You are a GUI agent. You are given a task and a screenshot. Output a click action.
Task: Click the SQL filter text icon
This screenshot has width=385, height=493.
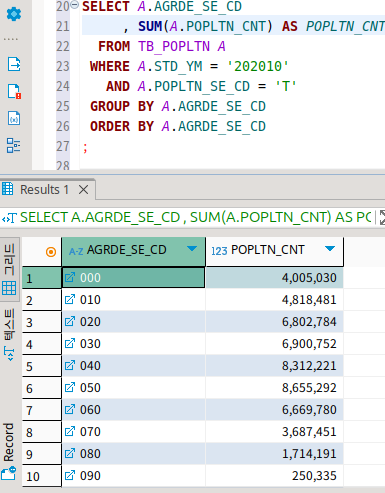pos(9,218)
